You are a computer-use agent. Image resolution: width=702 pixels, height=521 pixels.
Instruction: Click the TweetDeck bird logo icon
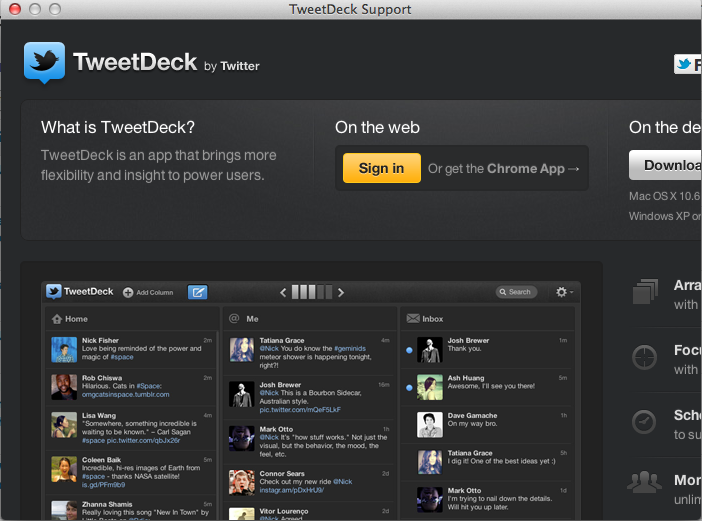(x=44, y=62)
